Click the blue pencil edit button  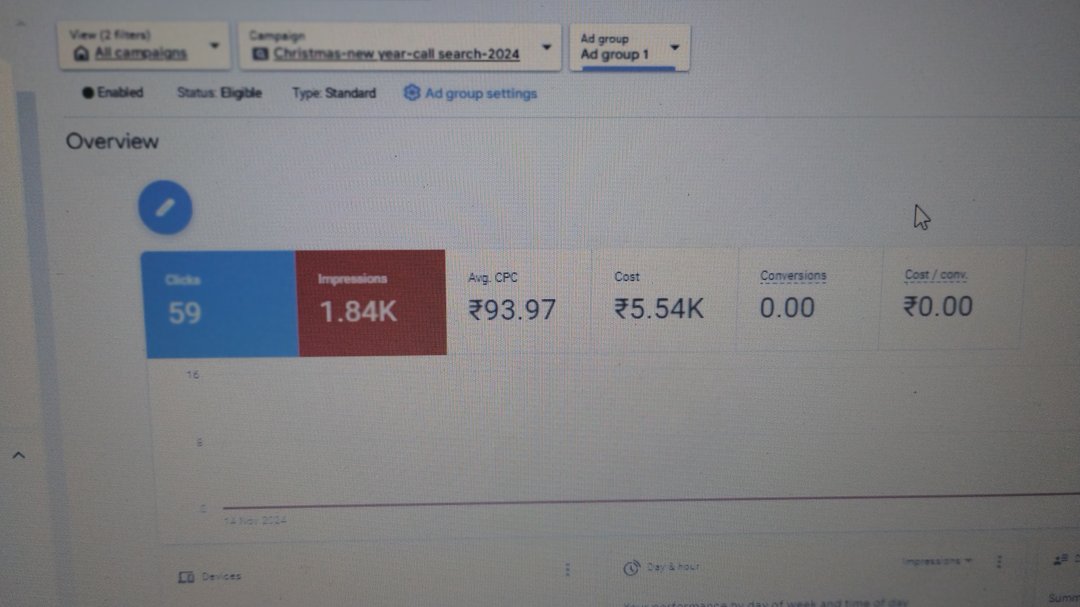tap(165, 207)
